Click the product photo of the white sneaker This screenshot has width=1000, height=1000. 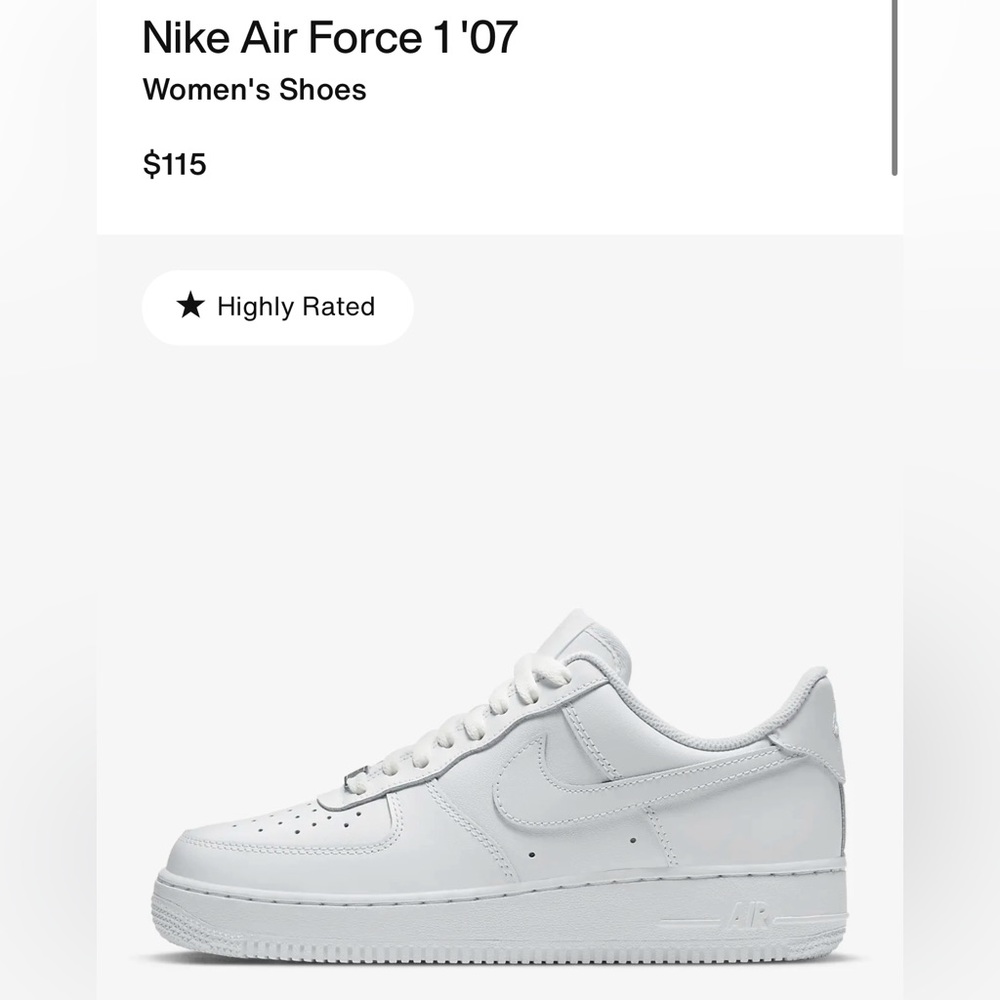[500, 790]
